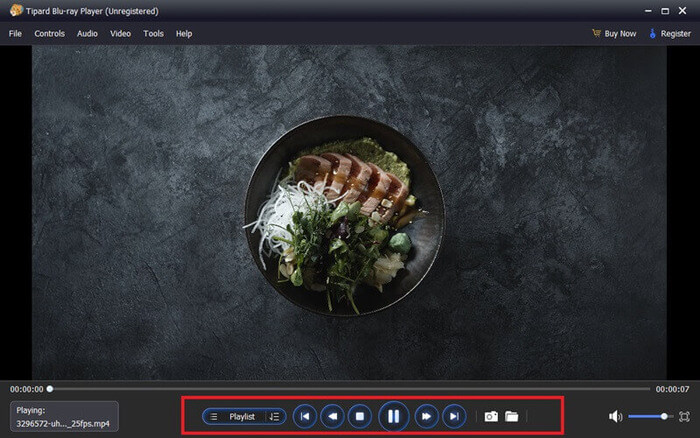
Task: Toggle the Playlist panel
Action: [x=241, y=416]
